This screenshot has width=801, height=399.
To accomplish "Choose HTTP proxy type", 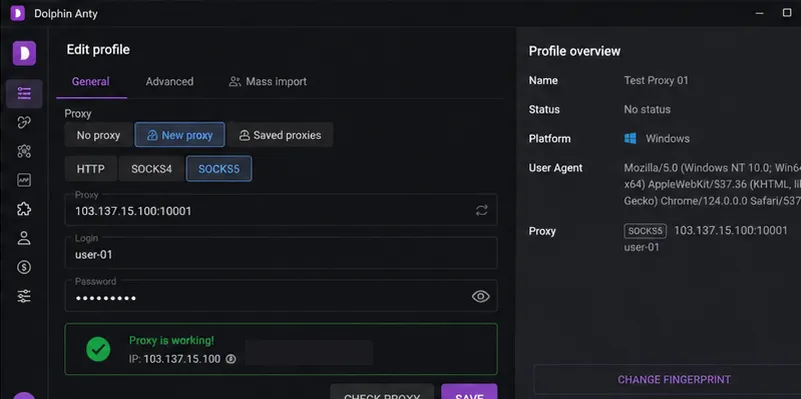I will click(x=91, y=169).
